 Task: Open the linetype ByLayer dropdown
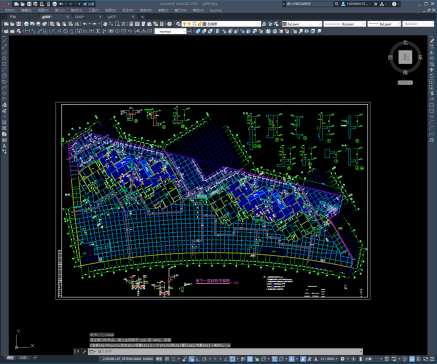pyautogui.click(x=344, y=24)
